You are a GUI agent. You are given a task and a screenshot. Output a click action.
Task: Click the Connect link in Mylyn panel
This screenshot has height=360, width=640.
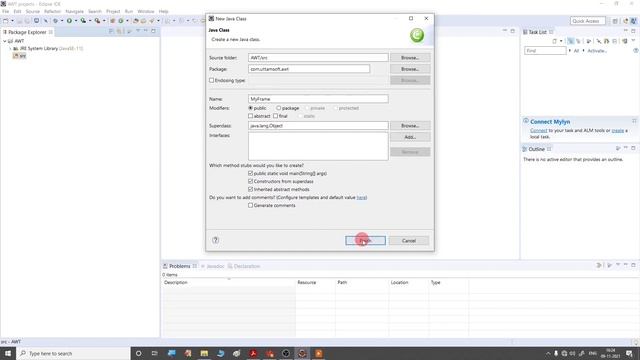(x=538, y=131)
